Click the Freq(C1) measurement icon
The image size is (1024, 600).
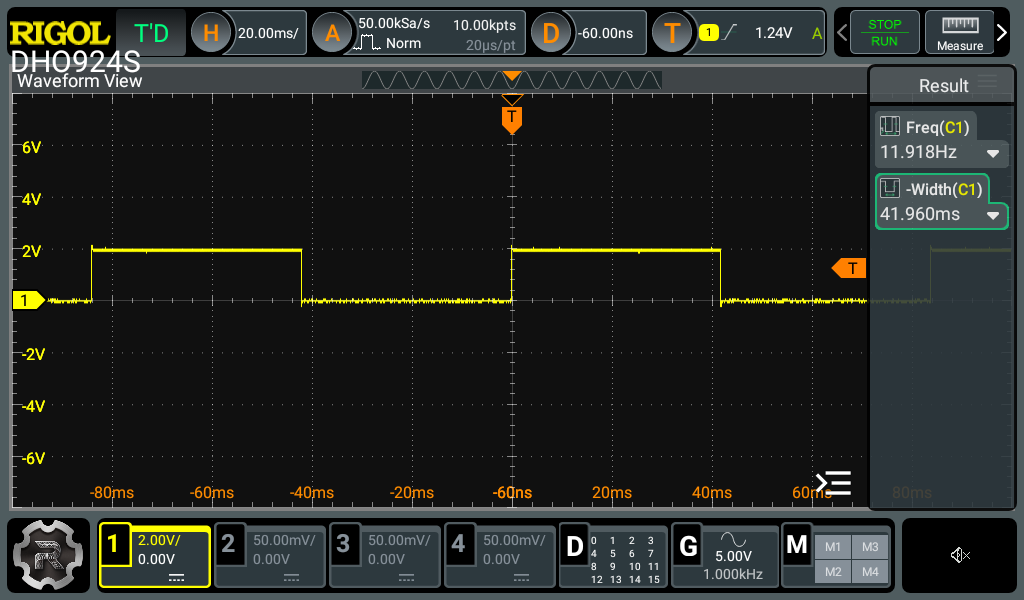point(889,126)
